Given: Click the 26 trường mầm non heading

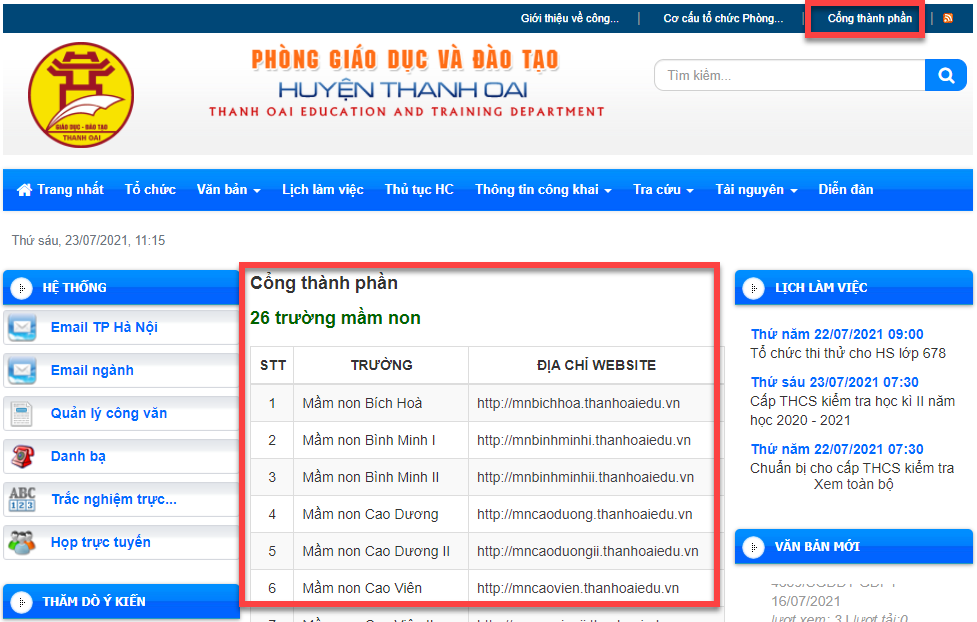Looking at the screenshot, I should (x=335, y=318).
